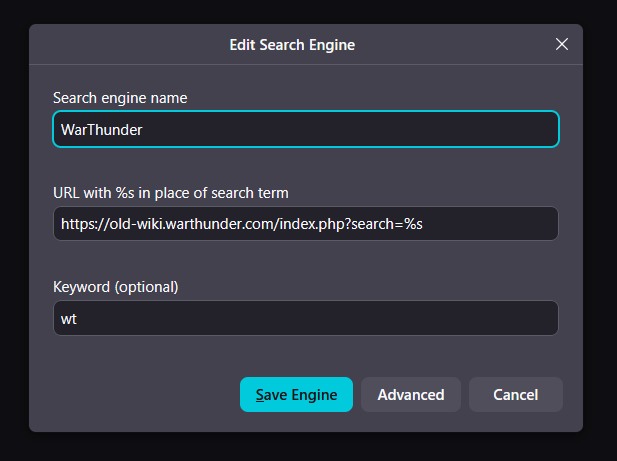
Task: Cancel editing the search engine
Action: click(515, 394)
